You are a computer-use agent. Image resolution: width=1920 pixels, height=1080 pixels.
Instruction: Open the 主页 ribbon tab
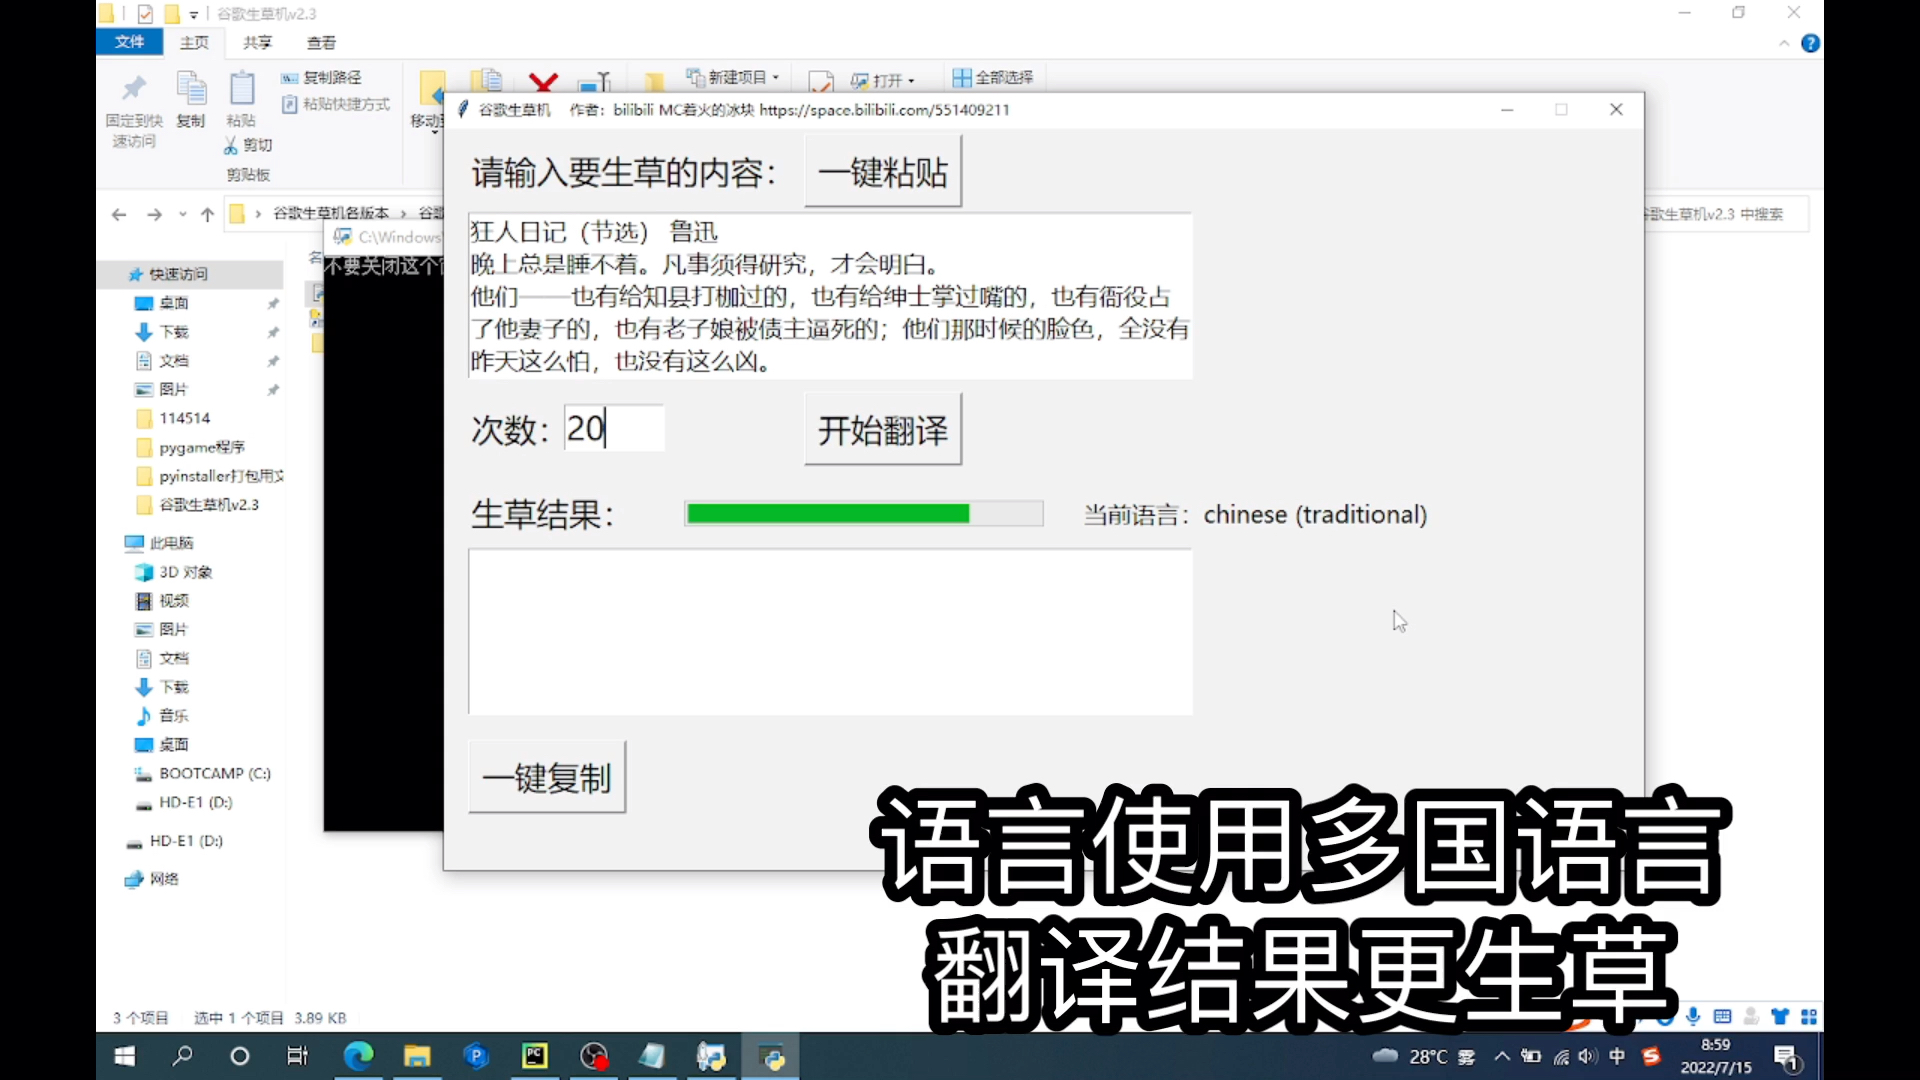point(194,42)
